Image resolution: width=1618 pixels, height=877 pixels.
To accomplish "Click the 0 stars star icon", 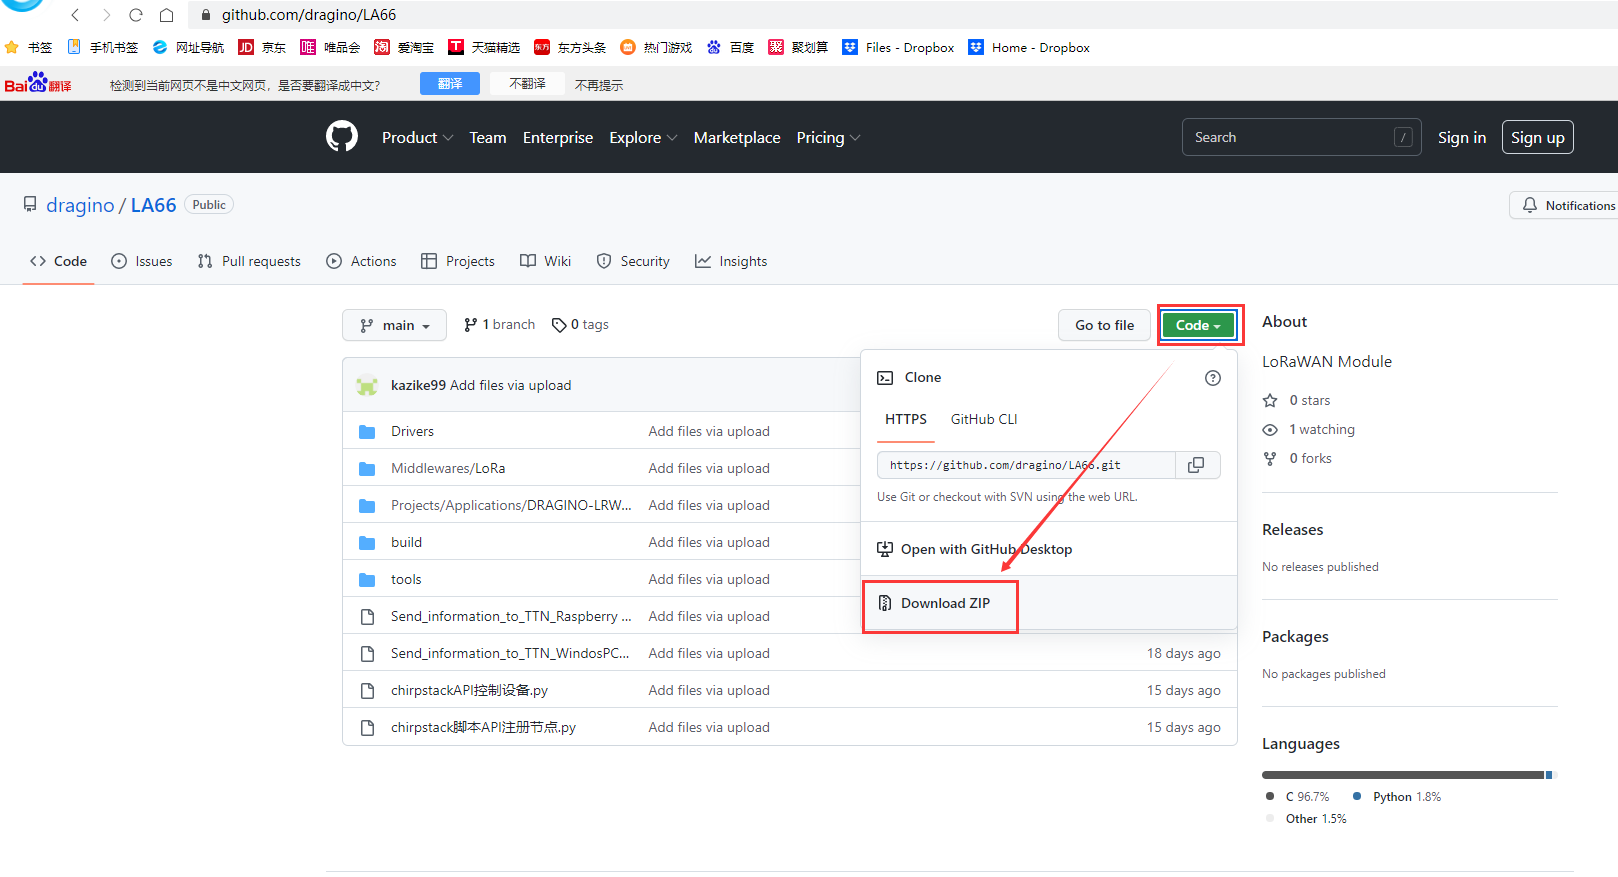I will tap(1270, 401).
